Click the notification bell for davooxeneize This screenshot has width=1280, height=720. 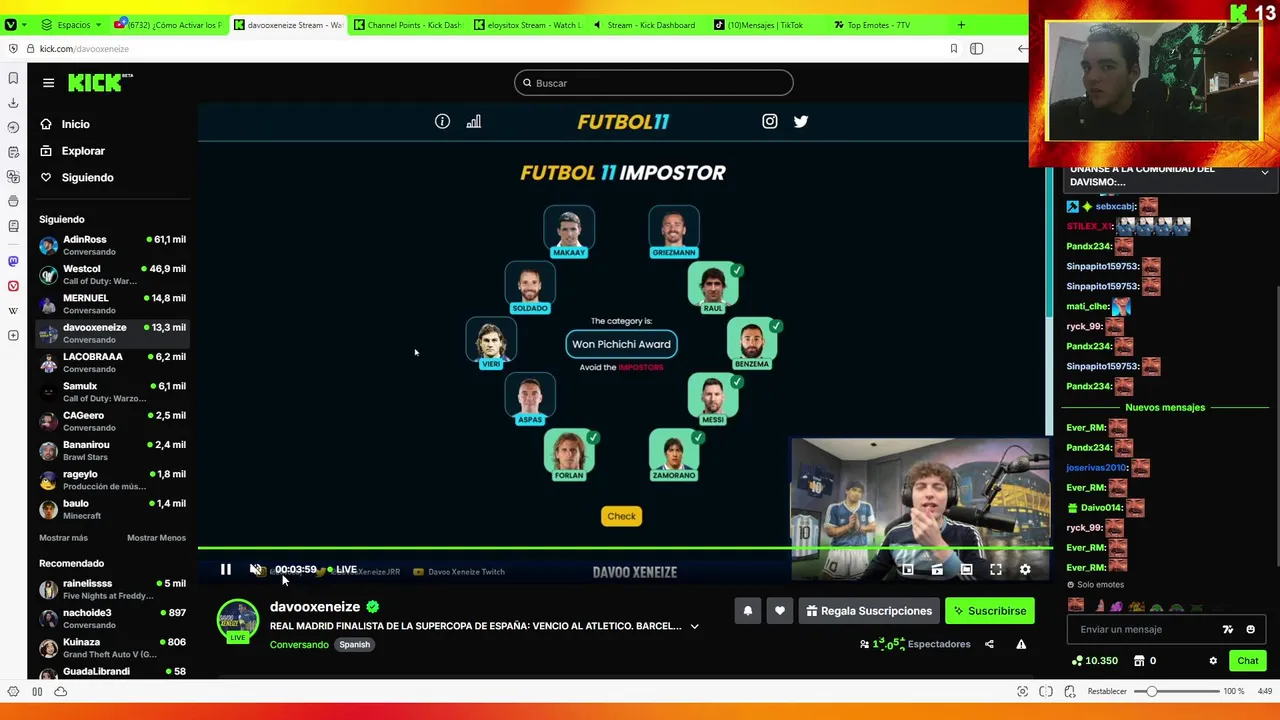click(747, 611)
